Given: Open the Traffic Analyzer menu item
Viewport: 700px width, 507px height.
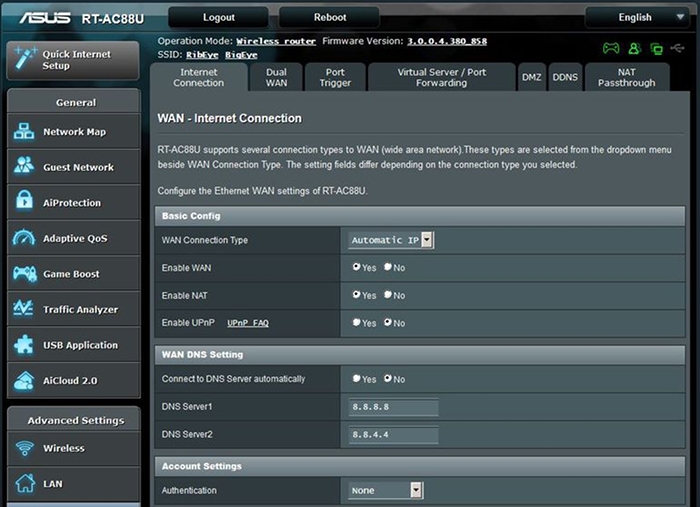Looking at the screenshot, I should pos(74,309).
